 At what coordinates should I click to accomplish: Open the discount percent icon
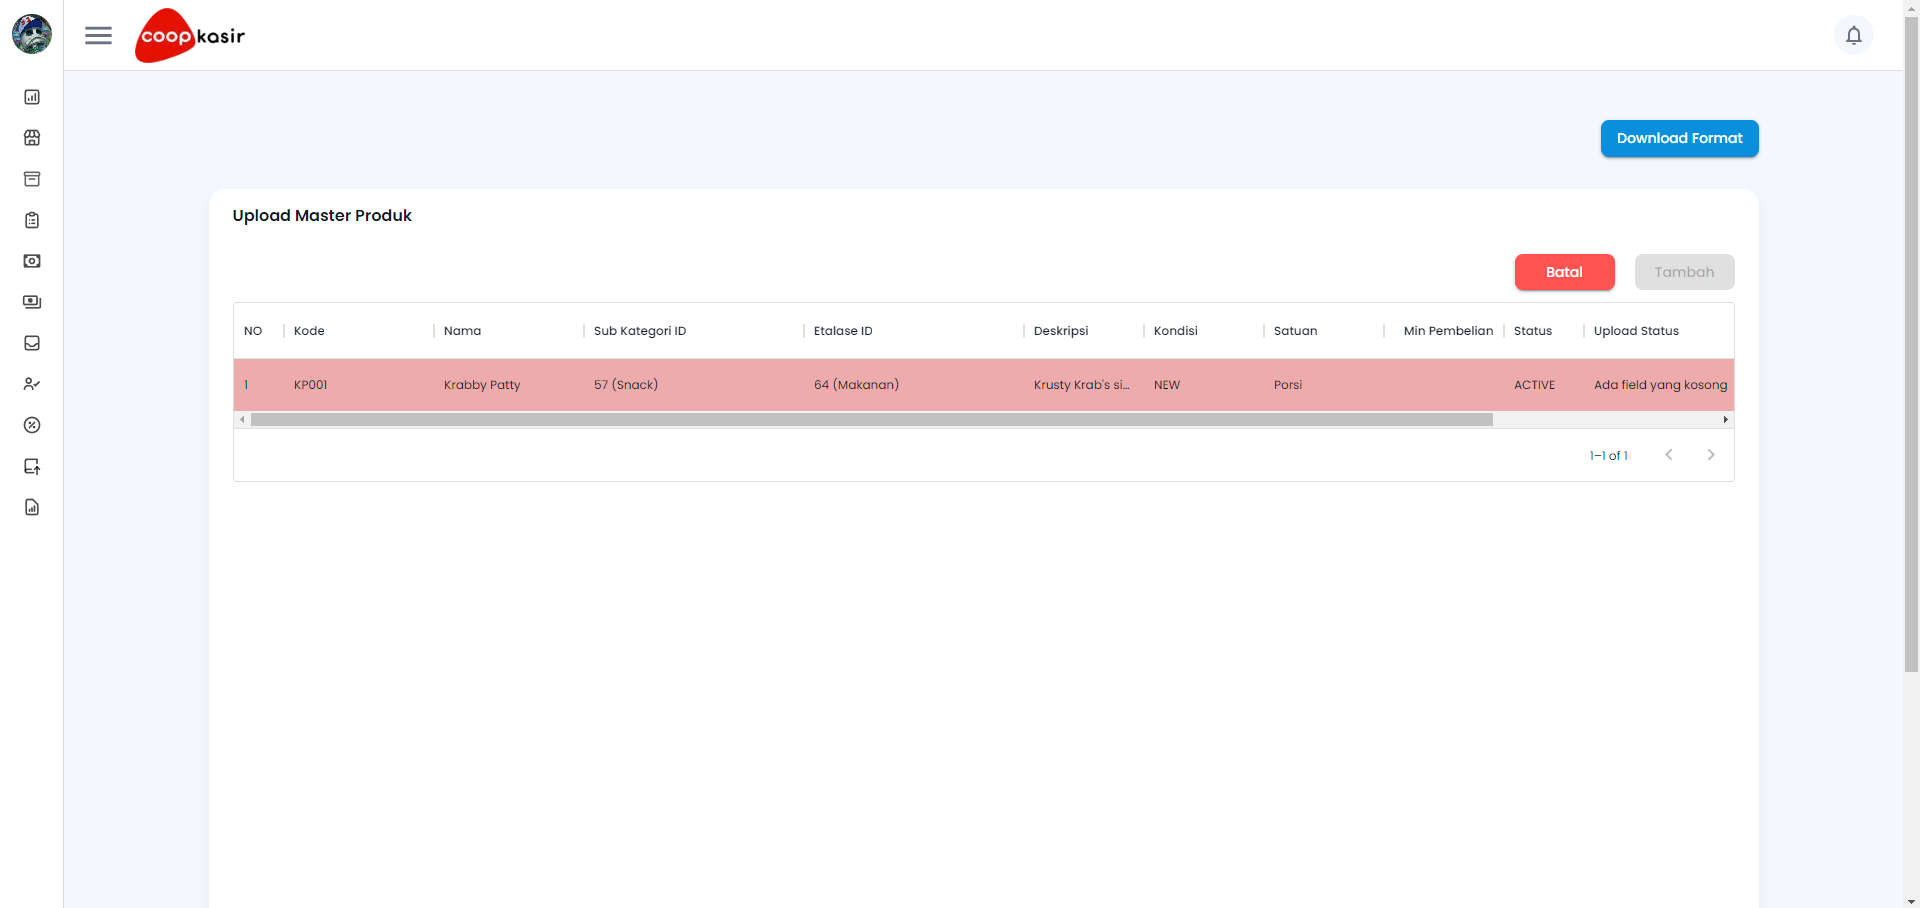click(32, 425)
